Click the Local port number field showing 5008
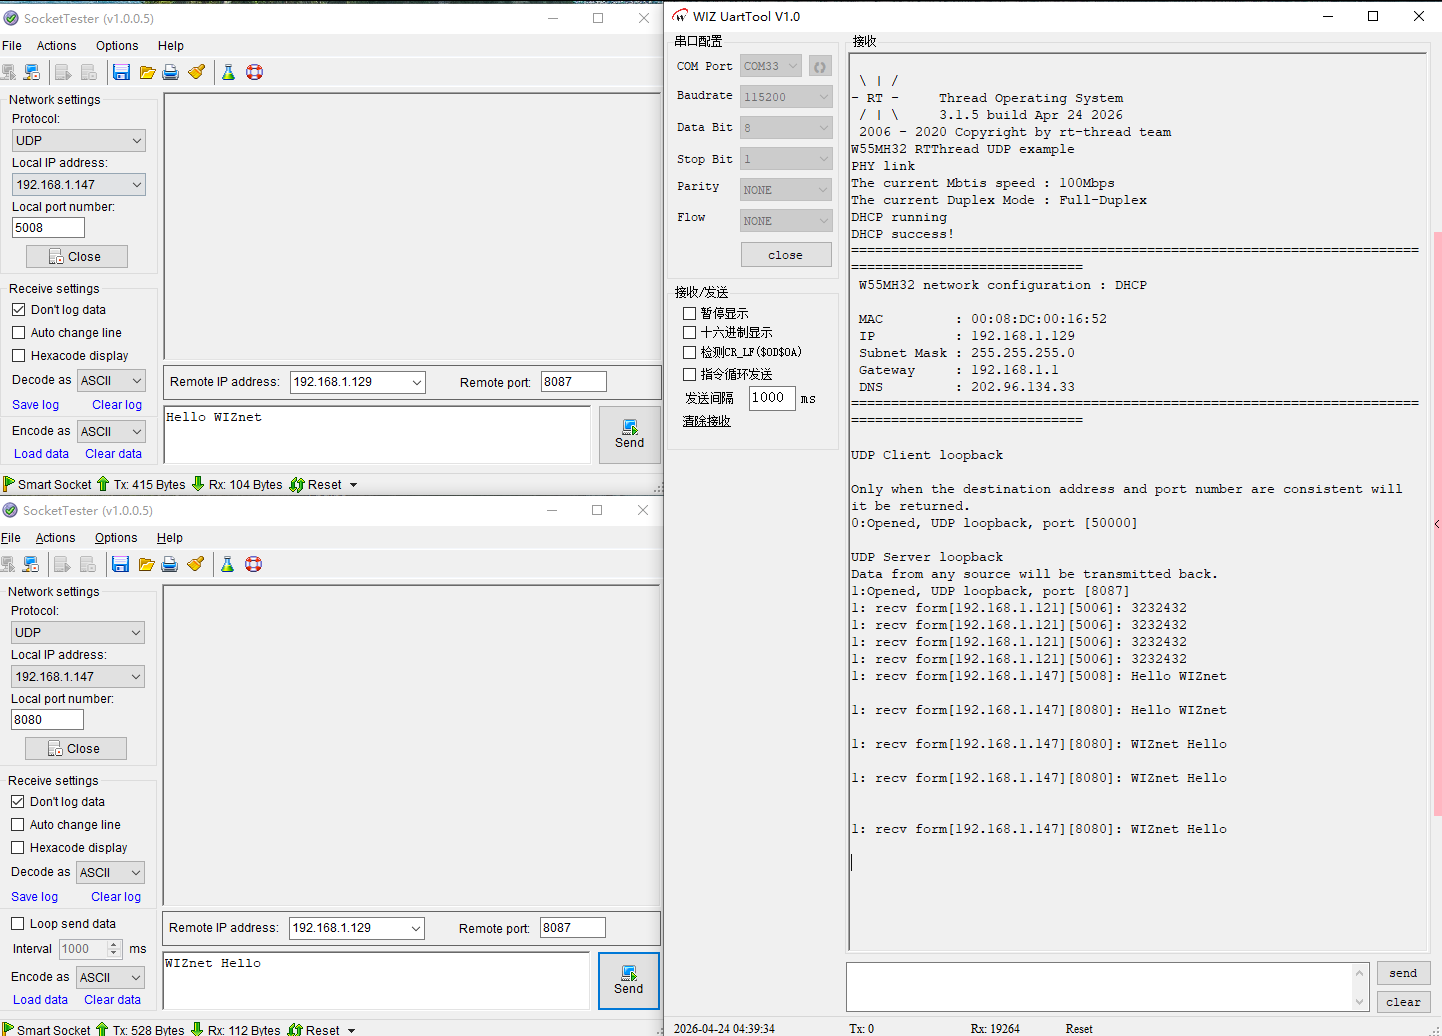1442x1036 pixels. (x=48, y=228)
